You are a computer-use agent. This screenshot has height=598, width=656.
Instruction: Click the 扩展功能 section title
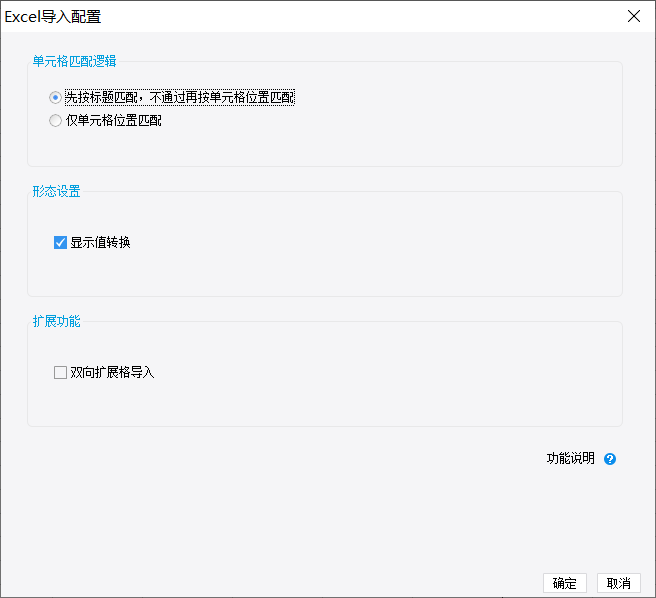click(56, 321)
